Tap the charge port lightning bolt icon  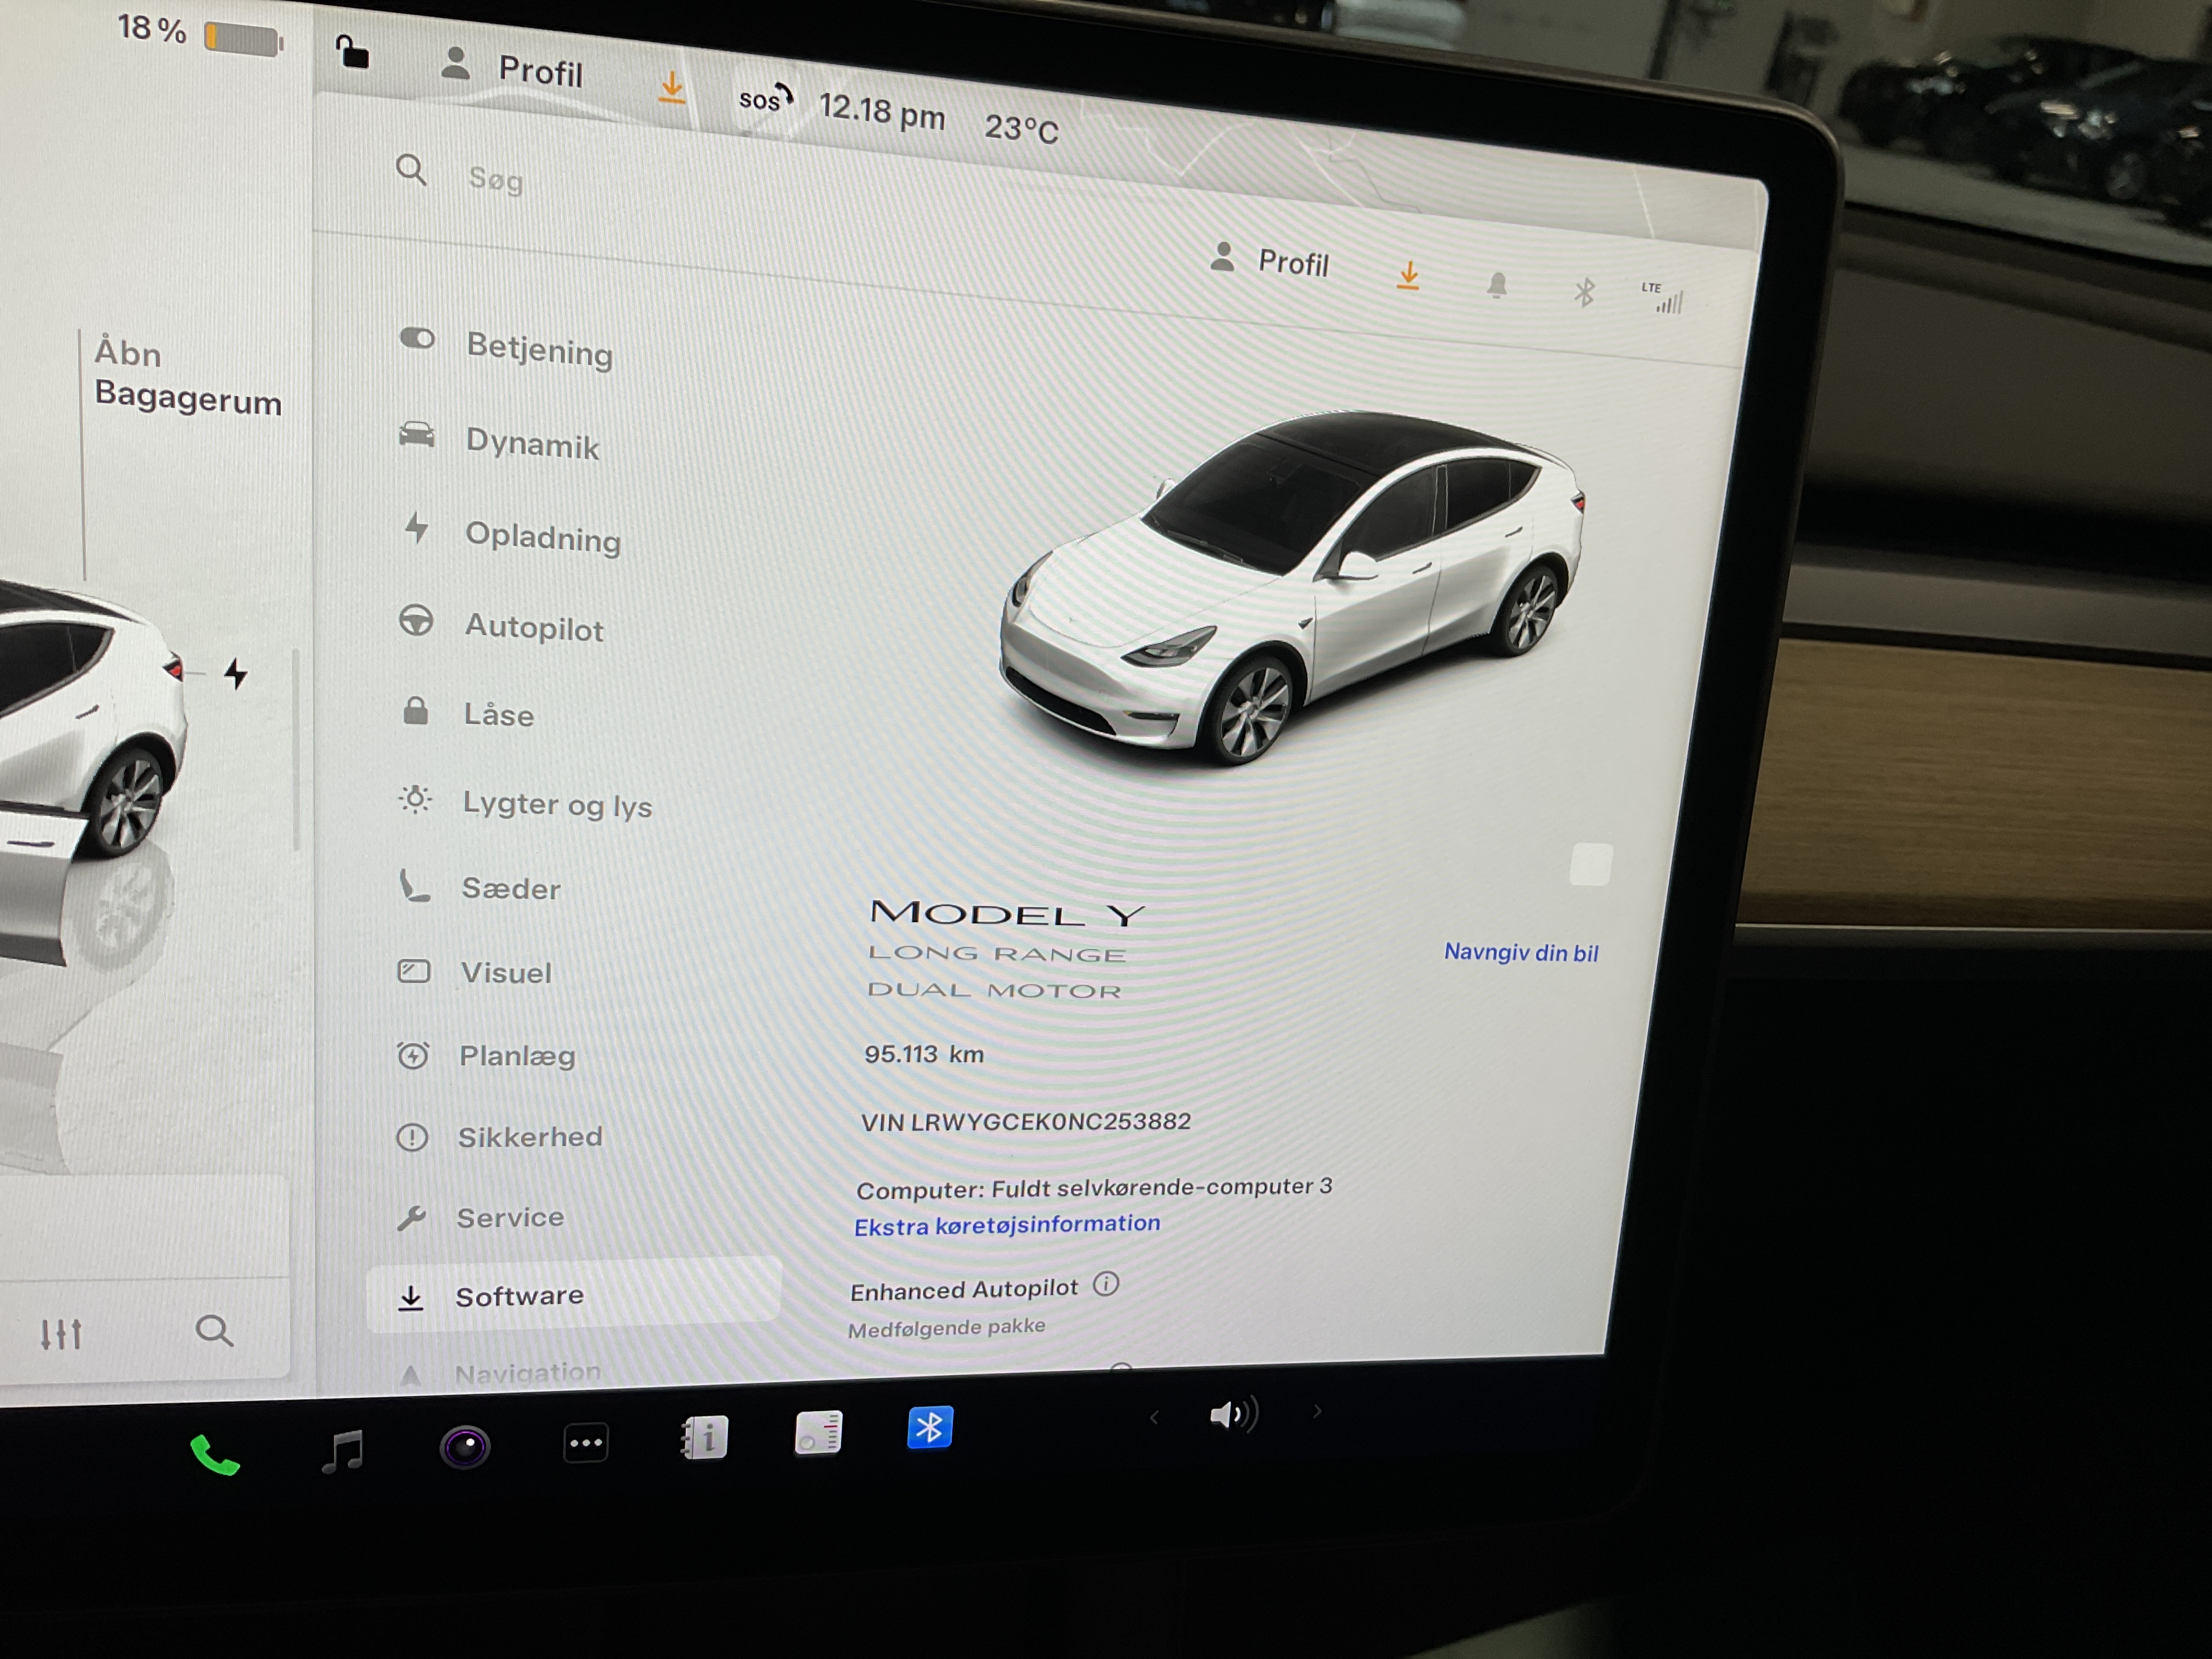(x=236, y=673)
